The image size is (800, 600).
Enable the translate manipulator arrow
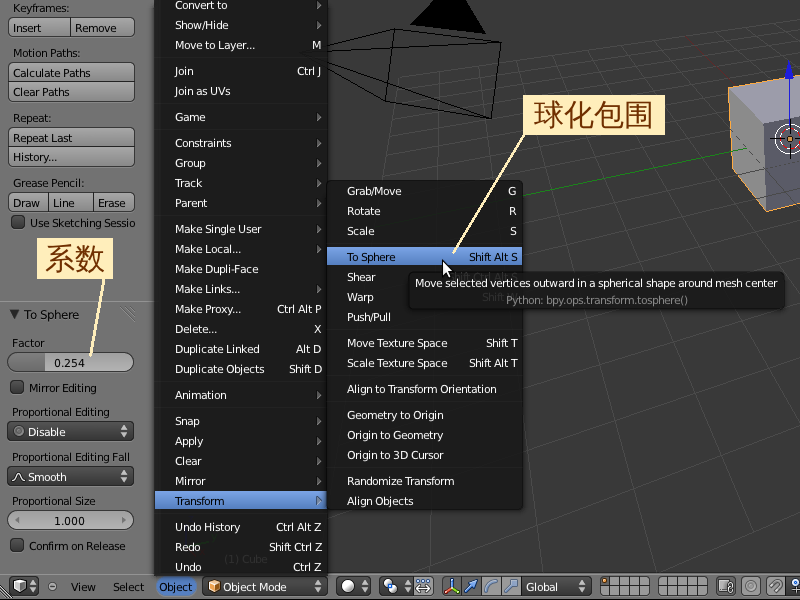[471, 586]
